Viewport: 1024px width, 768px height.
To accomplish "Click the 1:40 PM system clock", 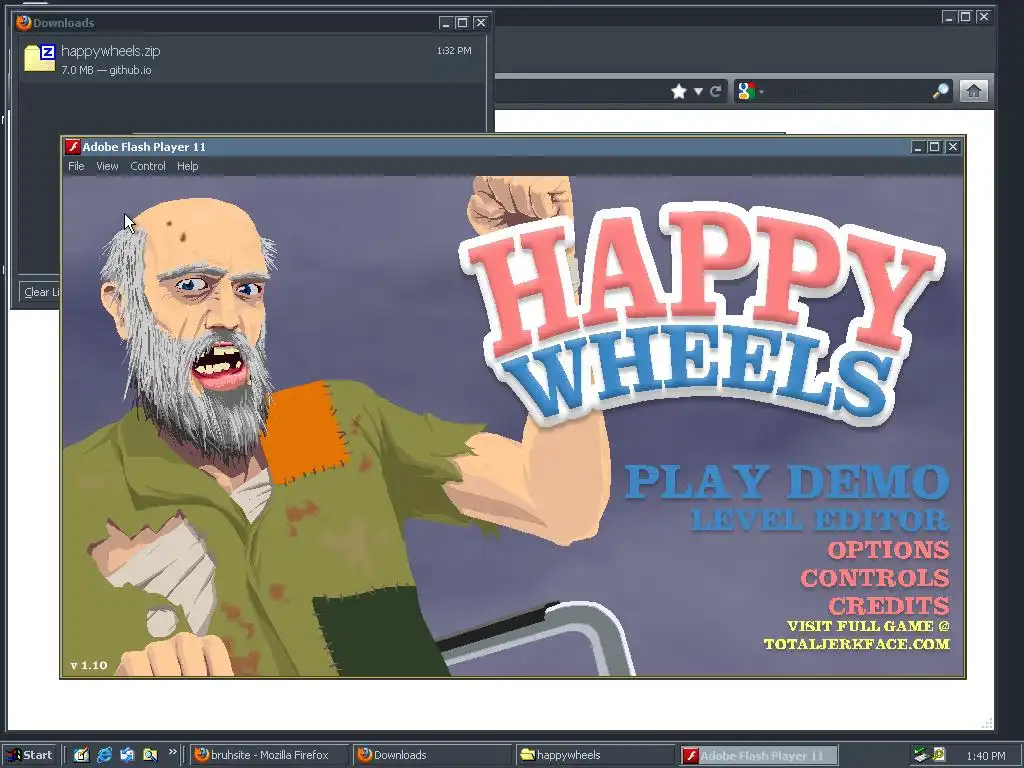I will (x=985, y=756).
